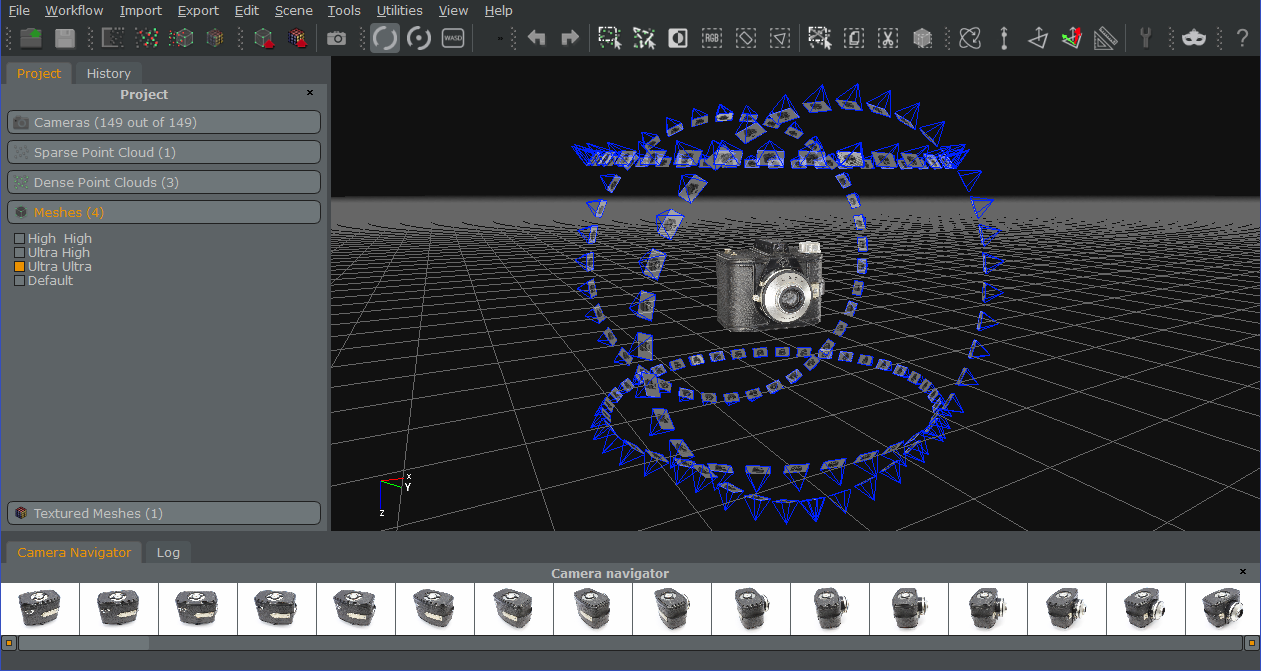This screenshot has height=671, width=1261.
Task: Select the first camera thumbnail
Action: pos(40,608)
